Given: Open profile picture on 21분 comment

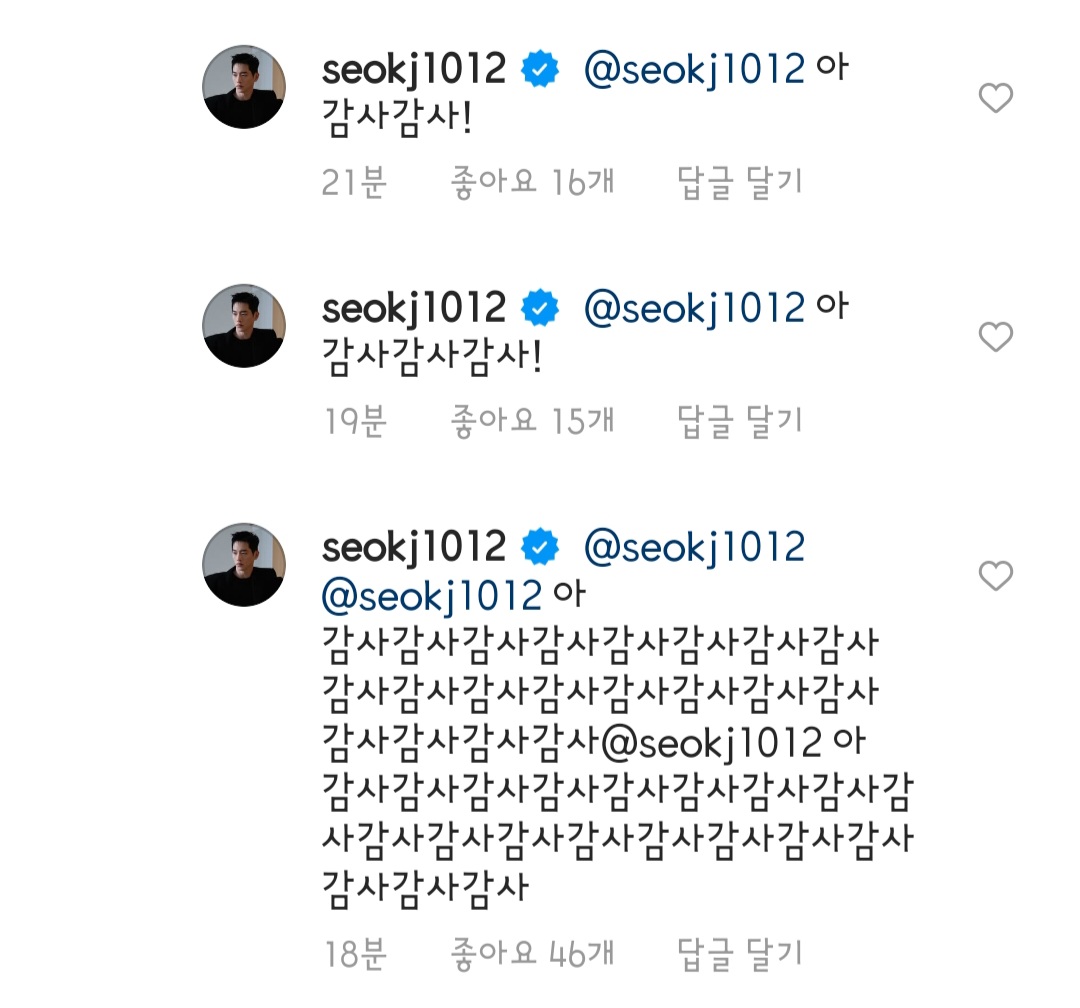Looking at the screenshot, I should (244, 86).
